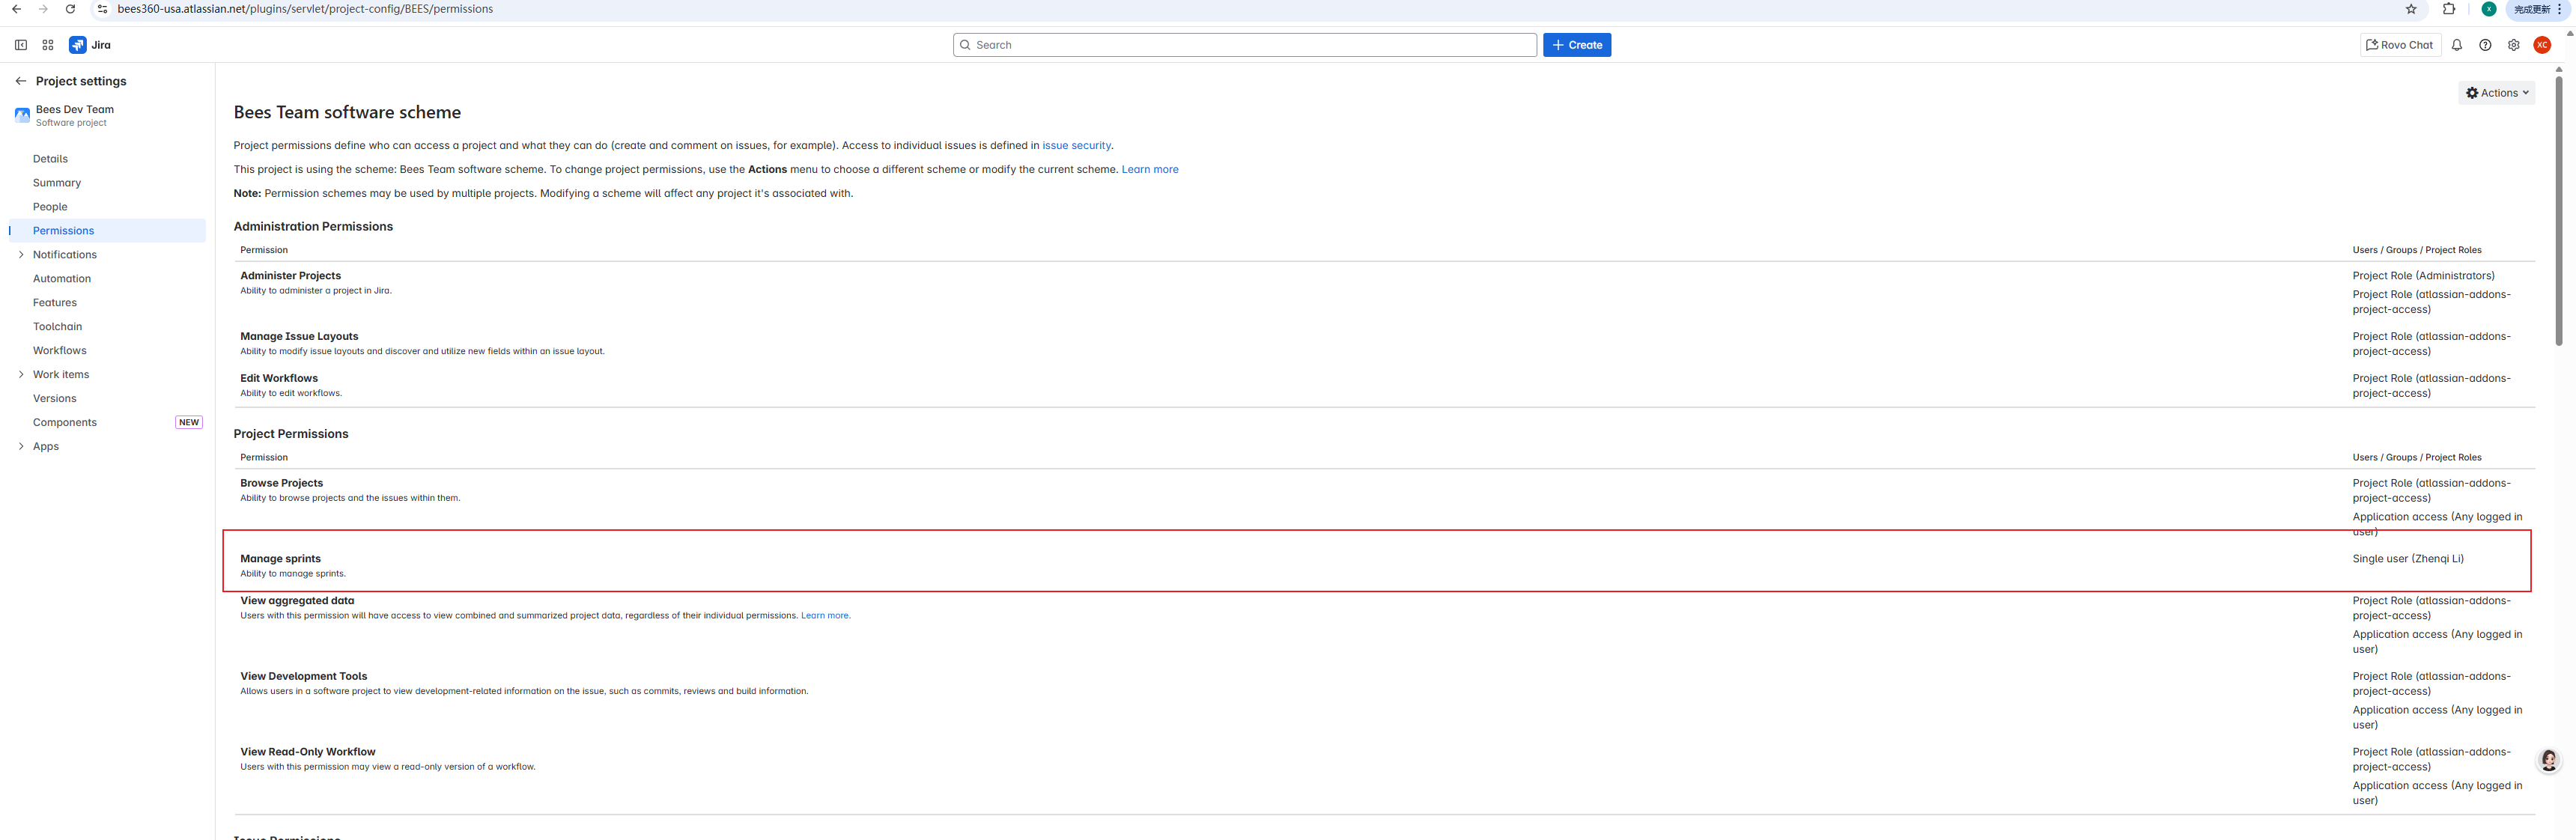Open floating assistant avatar at right edge

(x=2549, y=761)
